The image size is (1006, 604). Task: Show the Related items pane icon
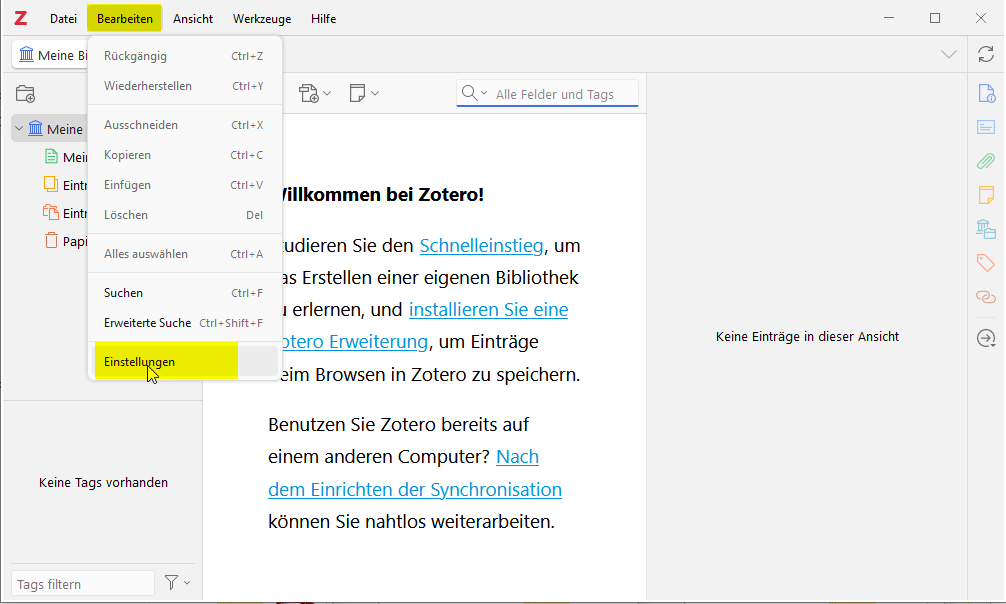click(986, 297)
